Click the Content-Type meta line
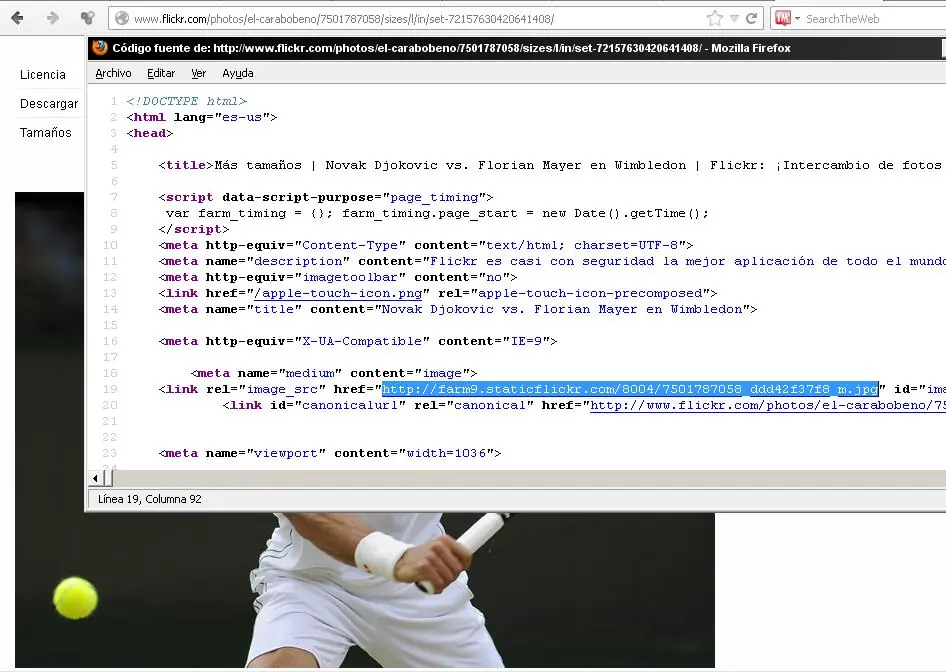946x672 pixels. tap(426, 246)
